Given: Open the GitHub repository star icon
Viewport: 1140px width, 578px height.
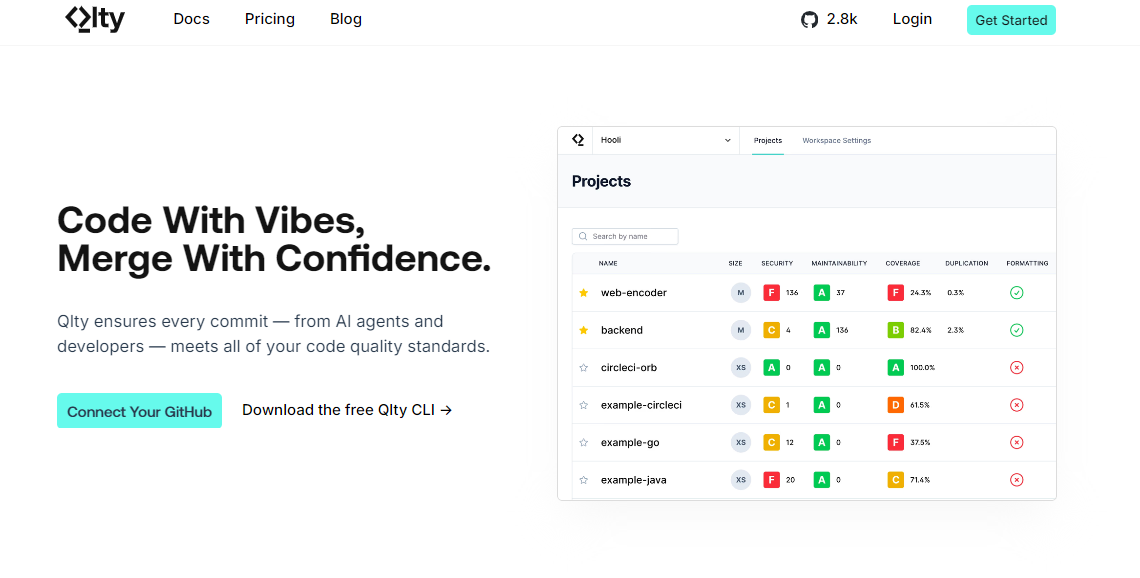Looking at the screenshot, I should pos(810,20).
